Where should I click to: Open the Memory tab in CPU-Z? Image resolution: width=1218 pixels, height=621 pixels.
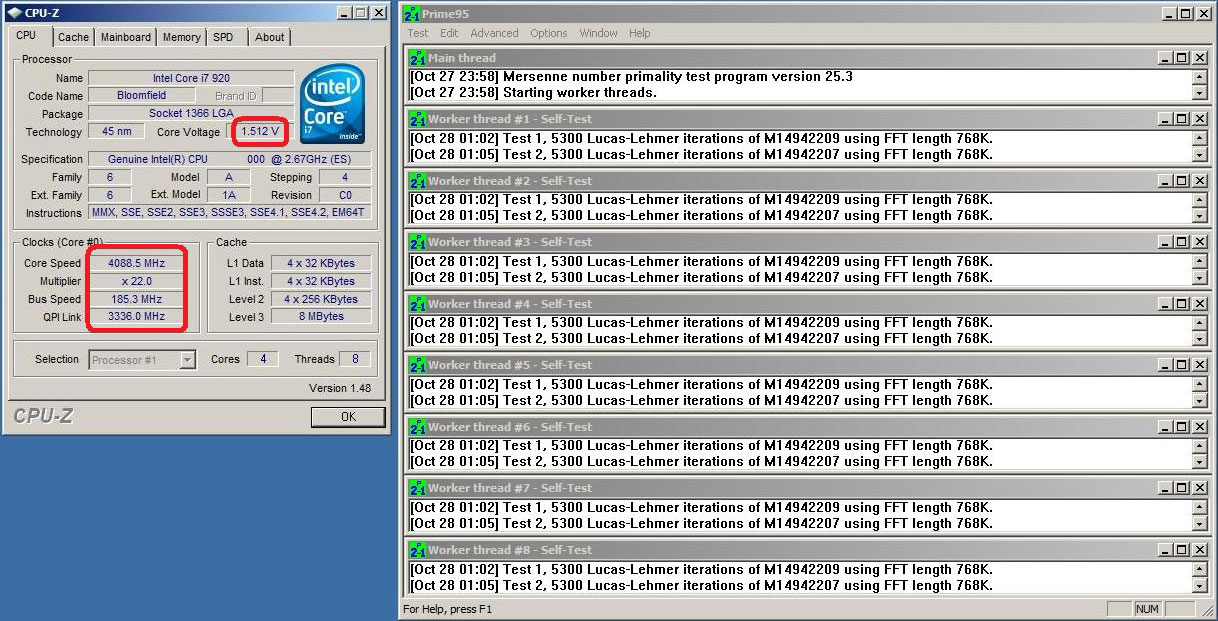181,37
